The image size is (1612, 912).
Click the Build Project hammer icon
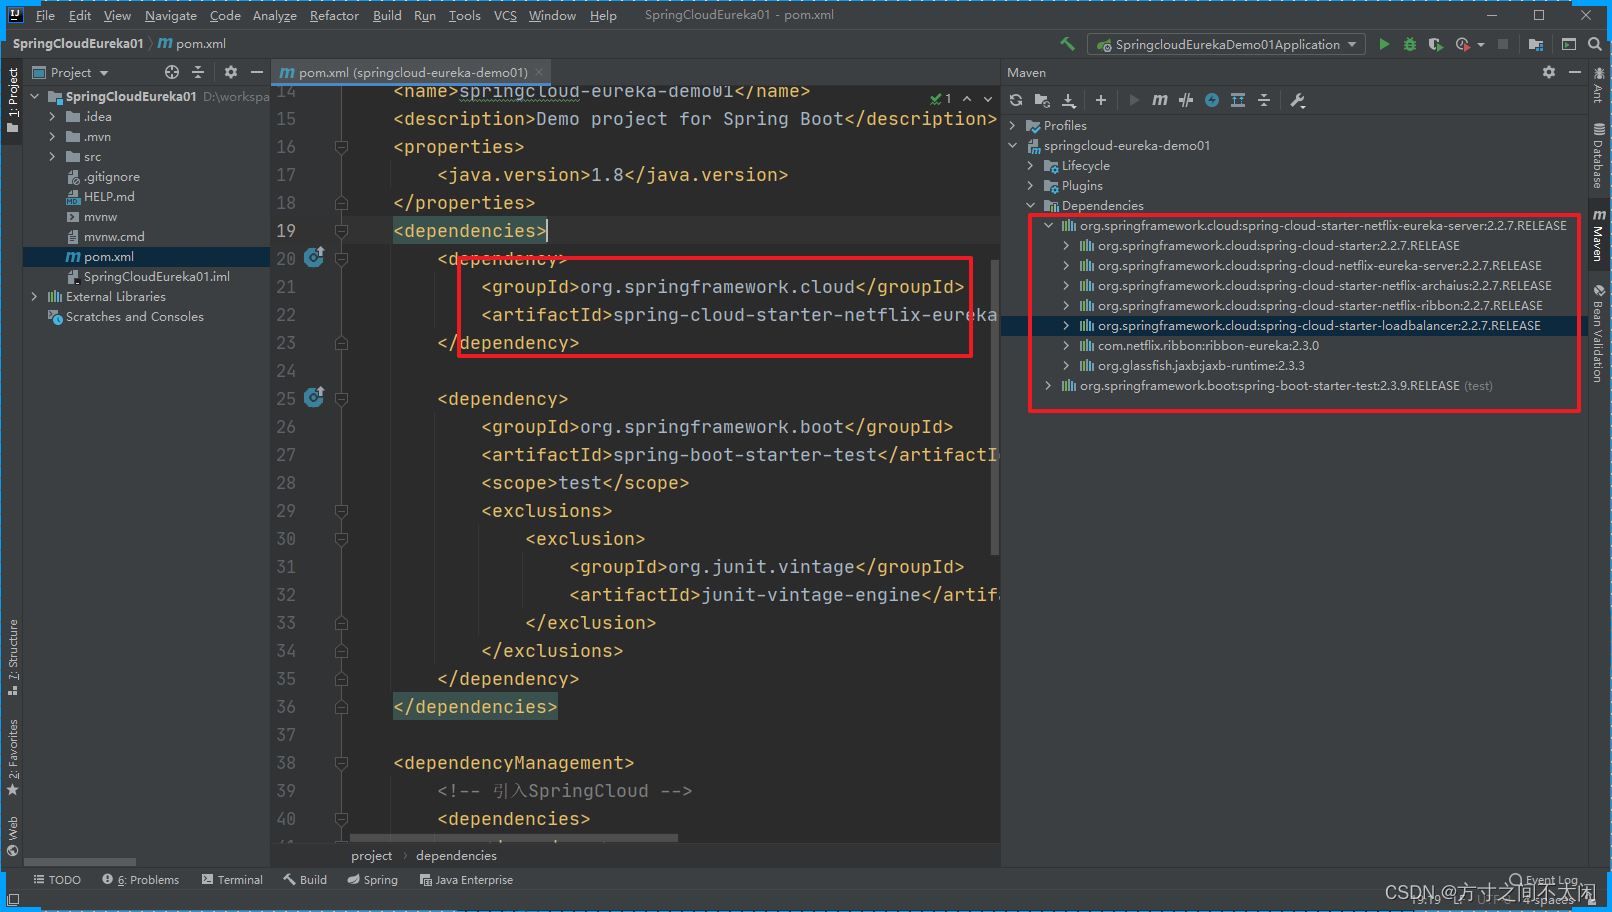pyautogui.click(x=1067, y=44)
